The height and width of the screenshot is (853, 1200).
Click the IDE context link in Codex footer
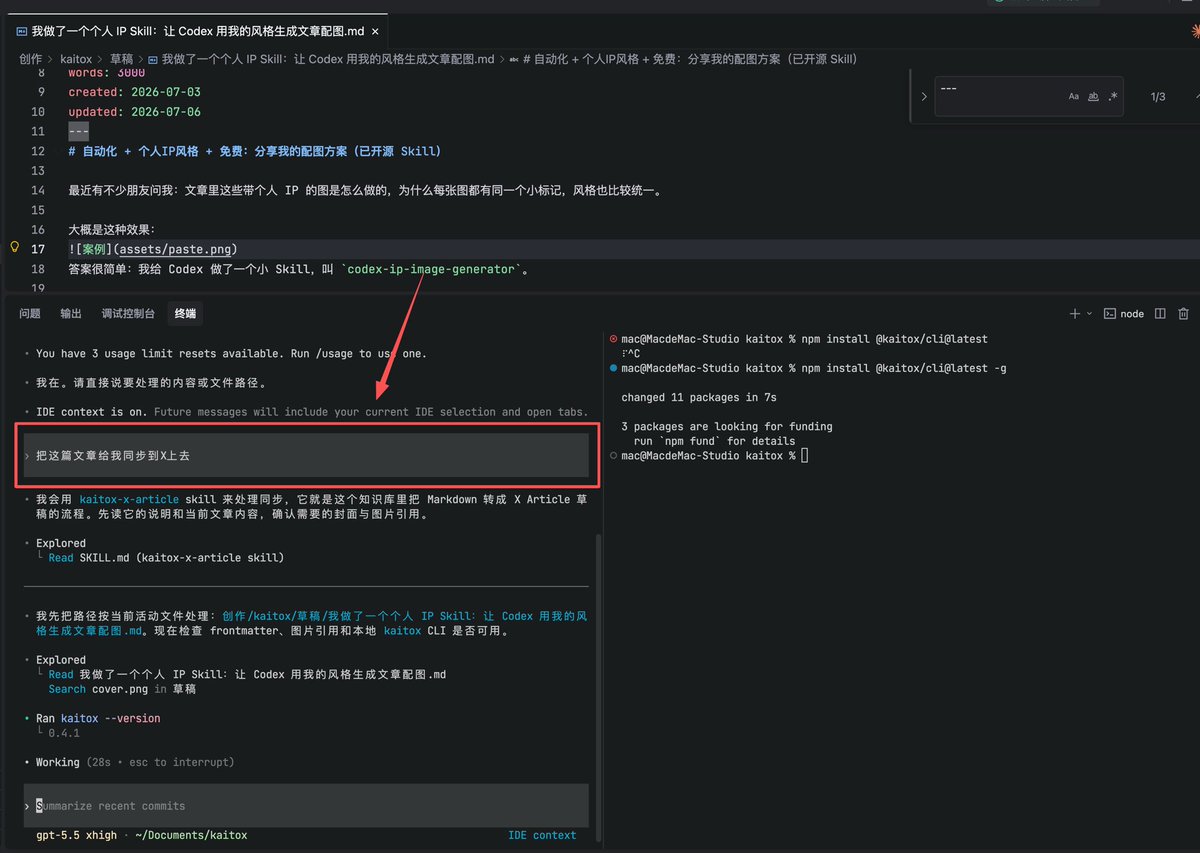pos(542,835)
